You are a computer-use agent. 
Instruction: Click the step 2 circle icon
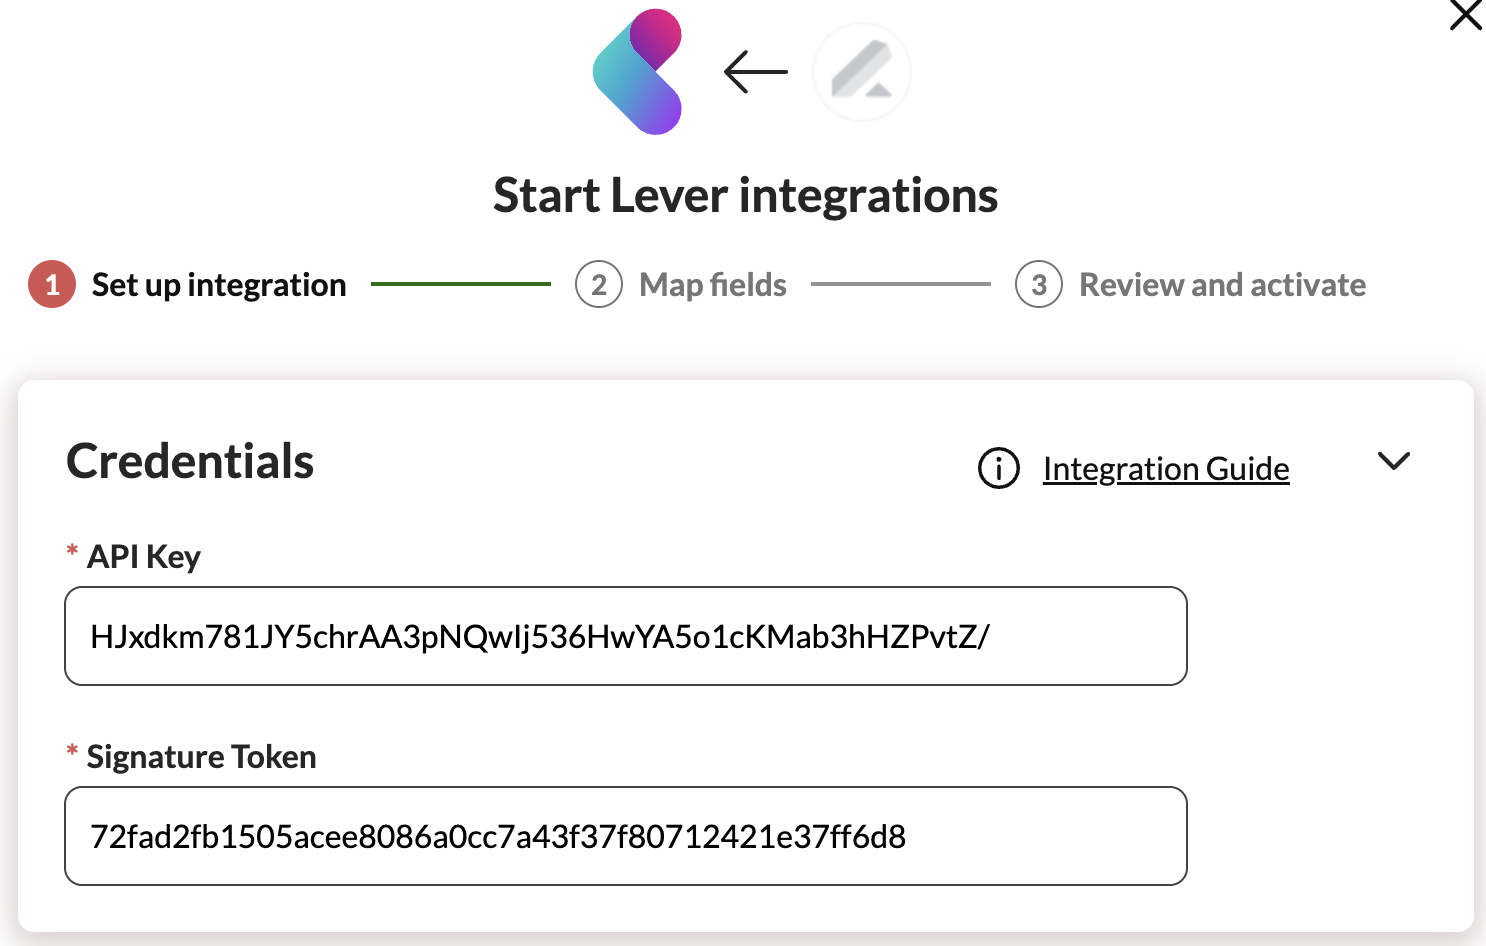[x=598, y=285]
